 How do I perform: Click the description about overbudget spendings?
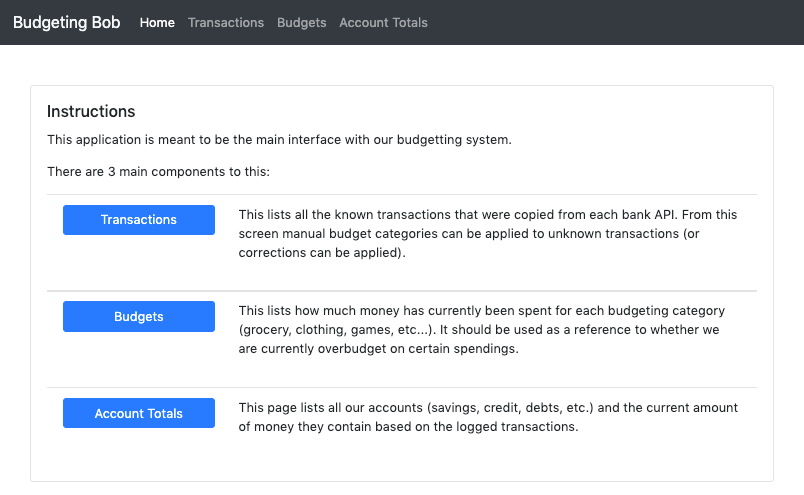pos(482,330)
